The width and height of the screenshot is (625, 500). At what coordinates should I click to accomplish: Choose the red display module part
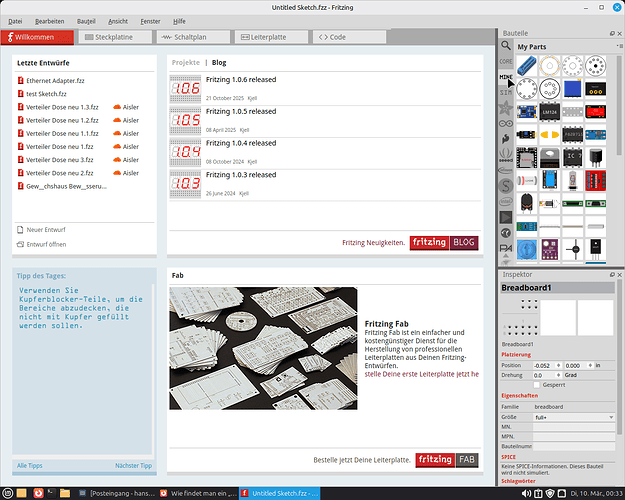(596, 112)
